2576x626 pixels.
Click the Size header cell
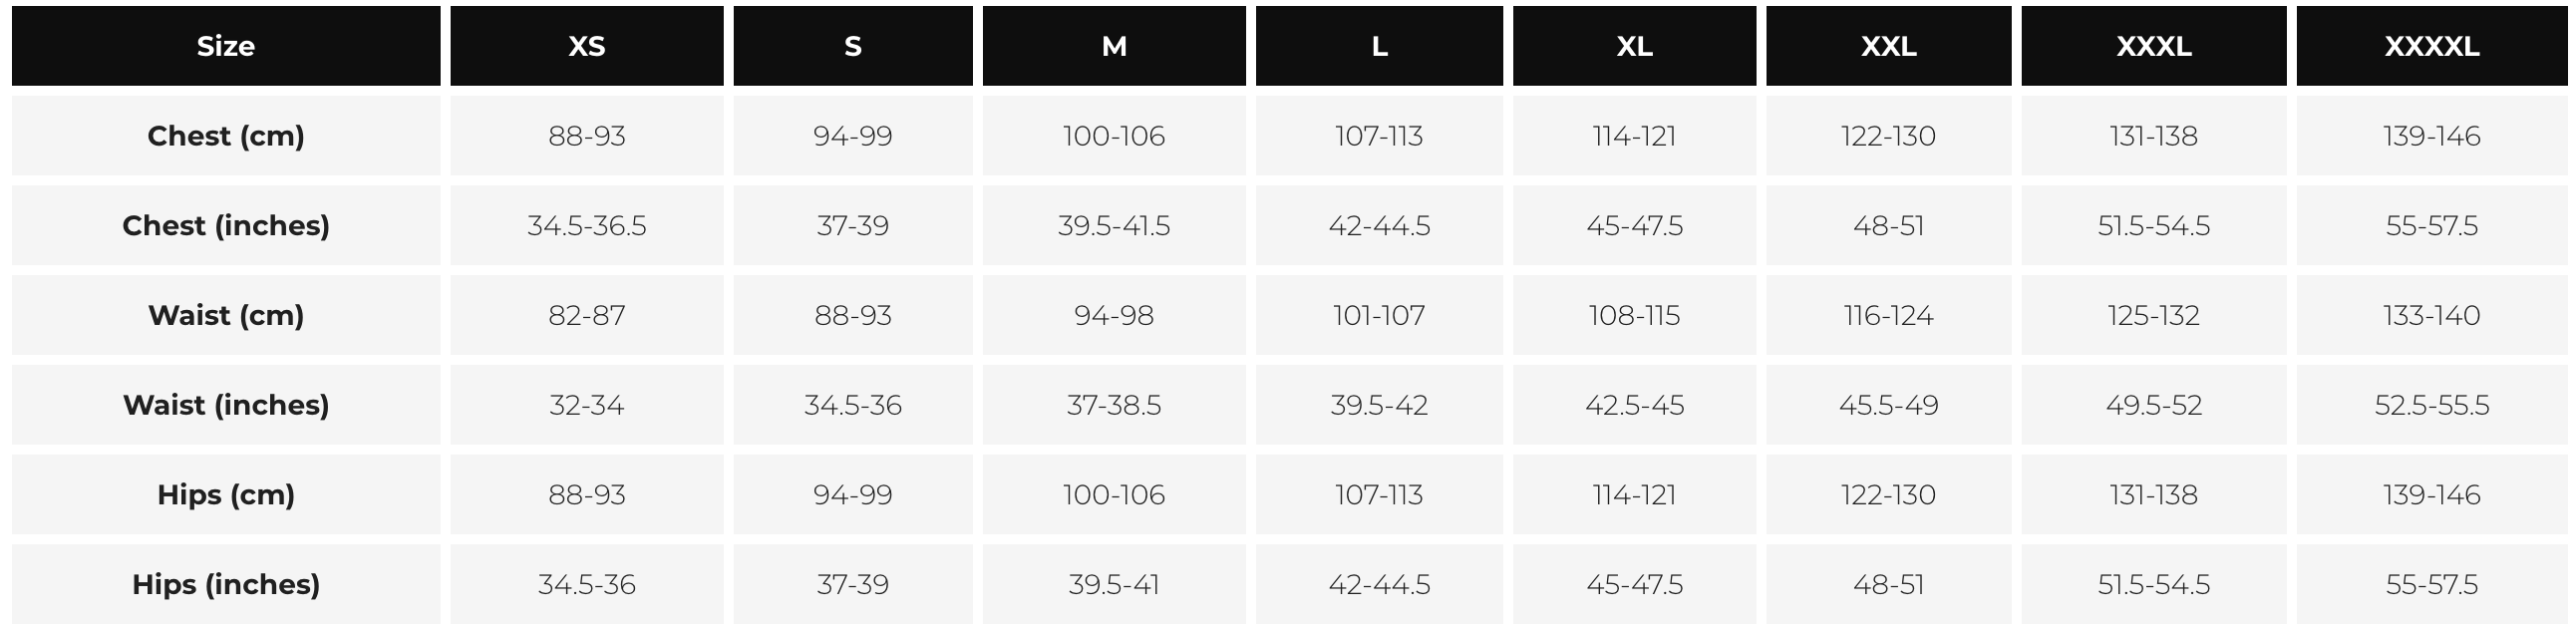pos(225,46)
